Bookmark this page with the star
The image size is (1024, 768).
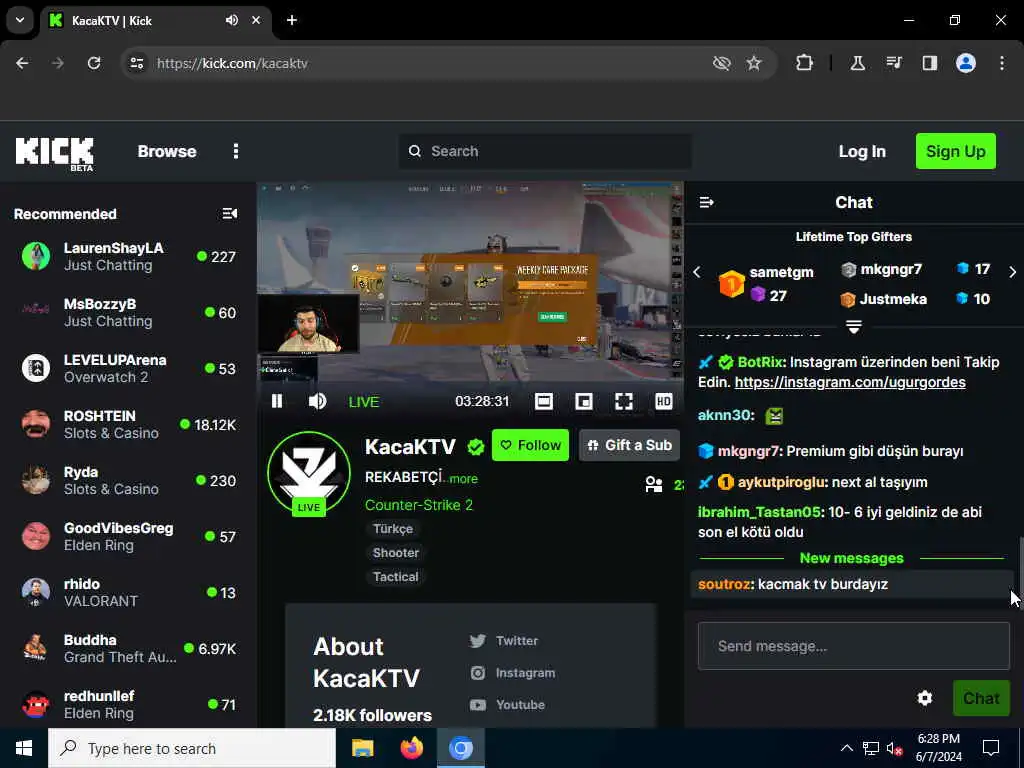(x=754, y=63)
